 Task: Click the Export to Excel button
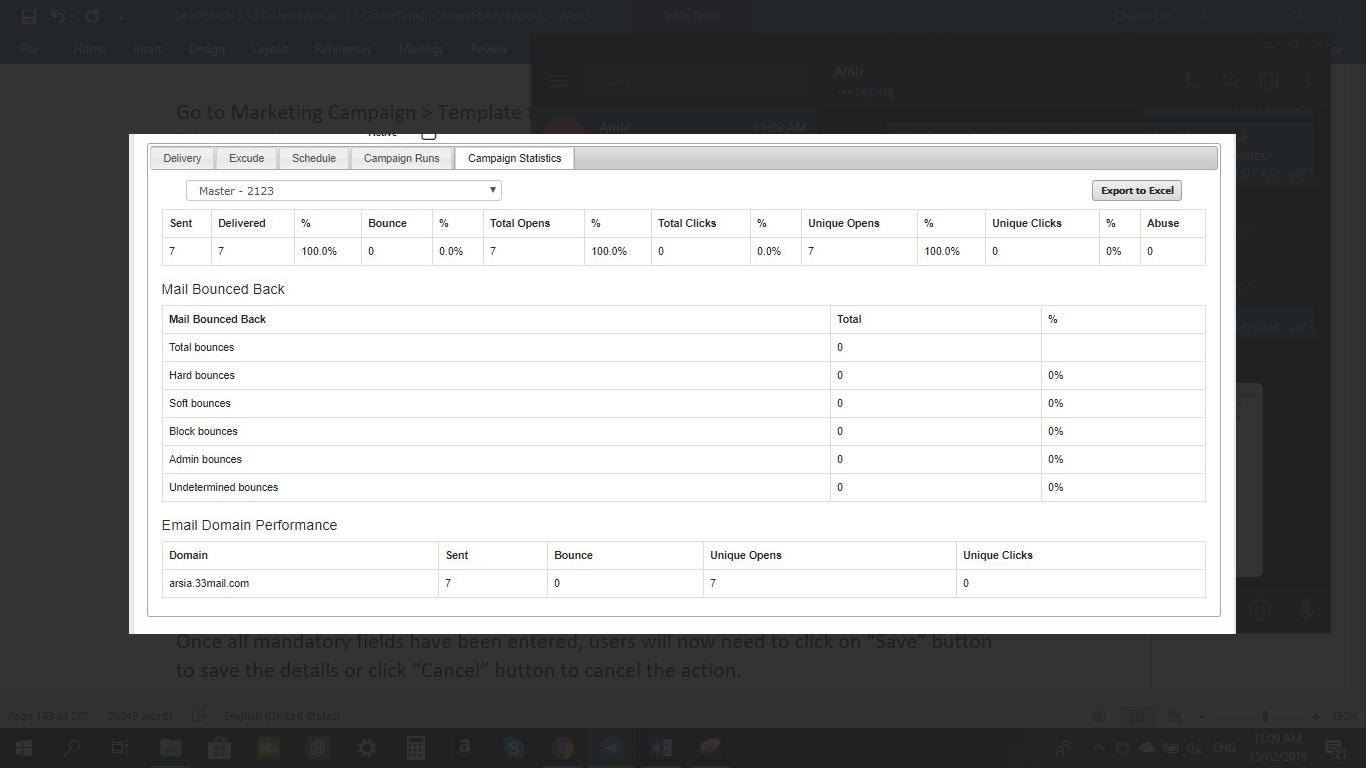pyautogui.click(x=1137, y=190)
